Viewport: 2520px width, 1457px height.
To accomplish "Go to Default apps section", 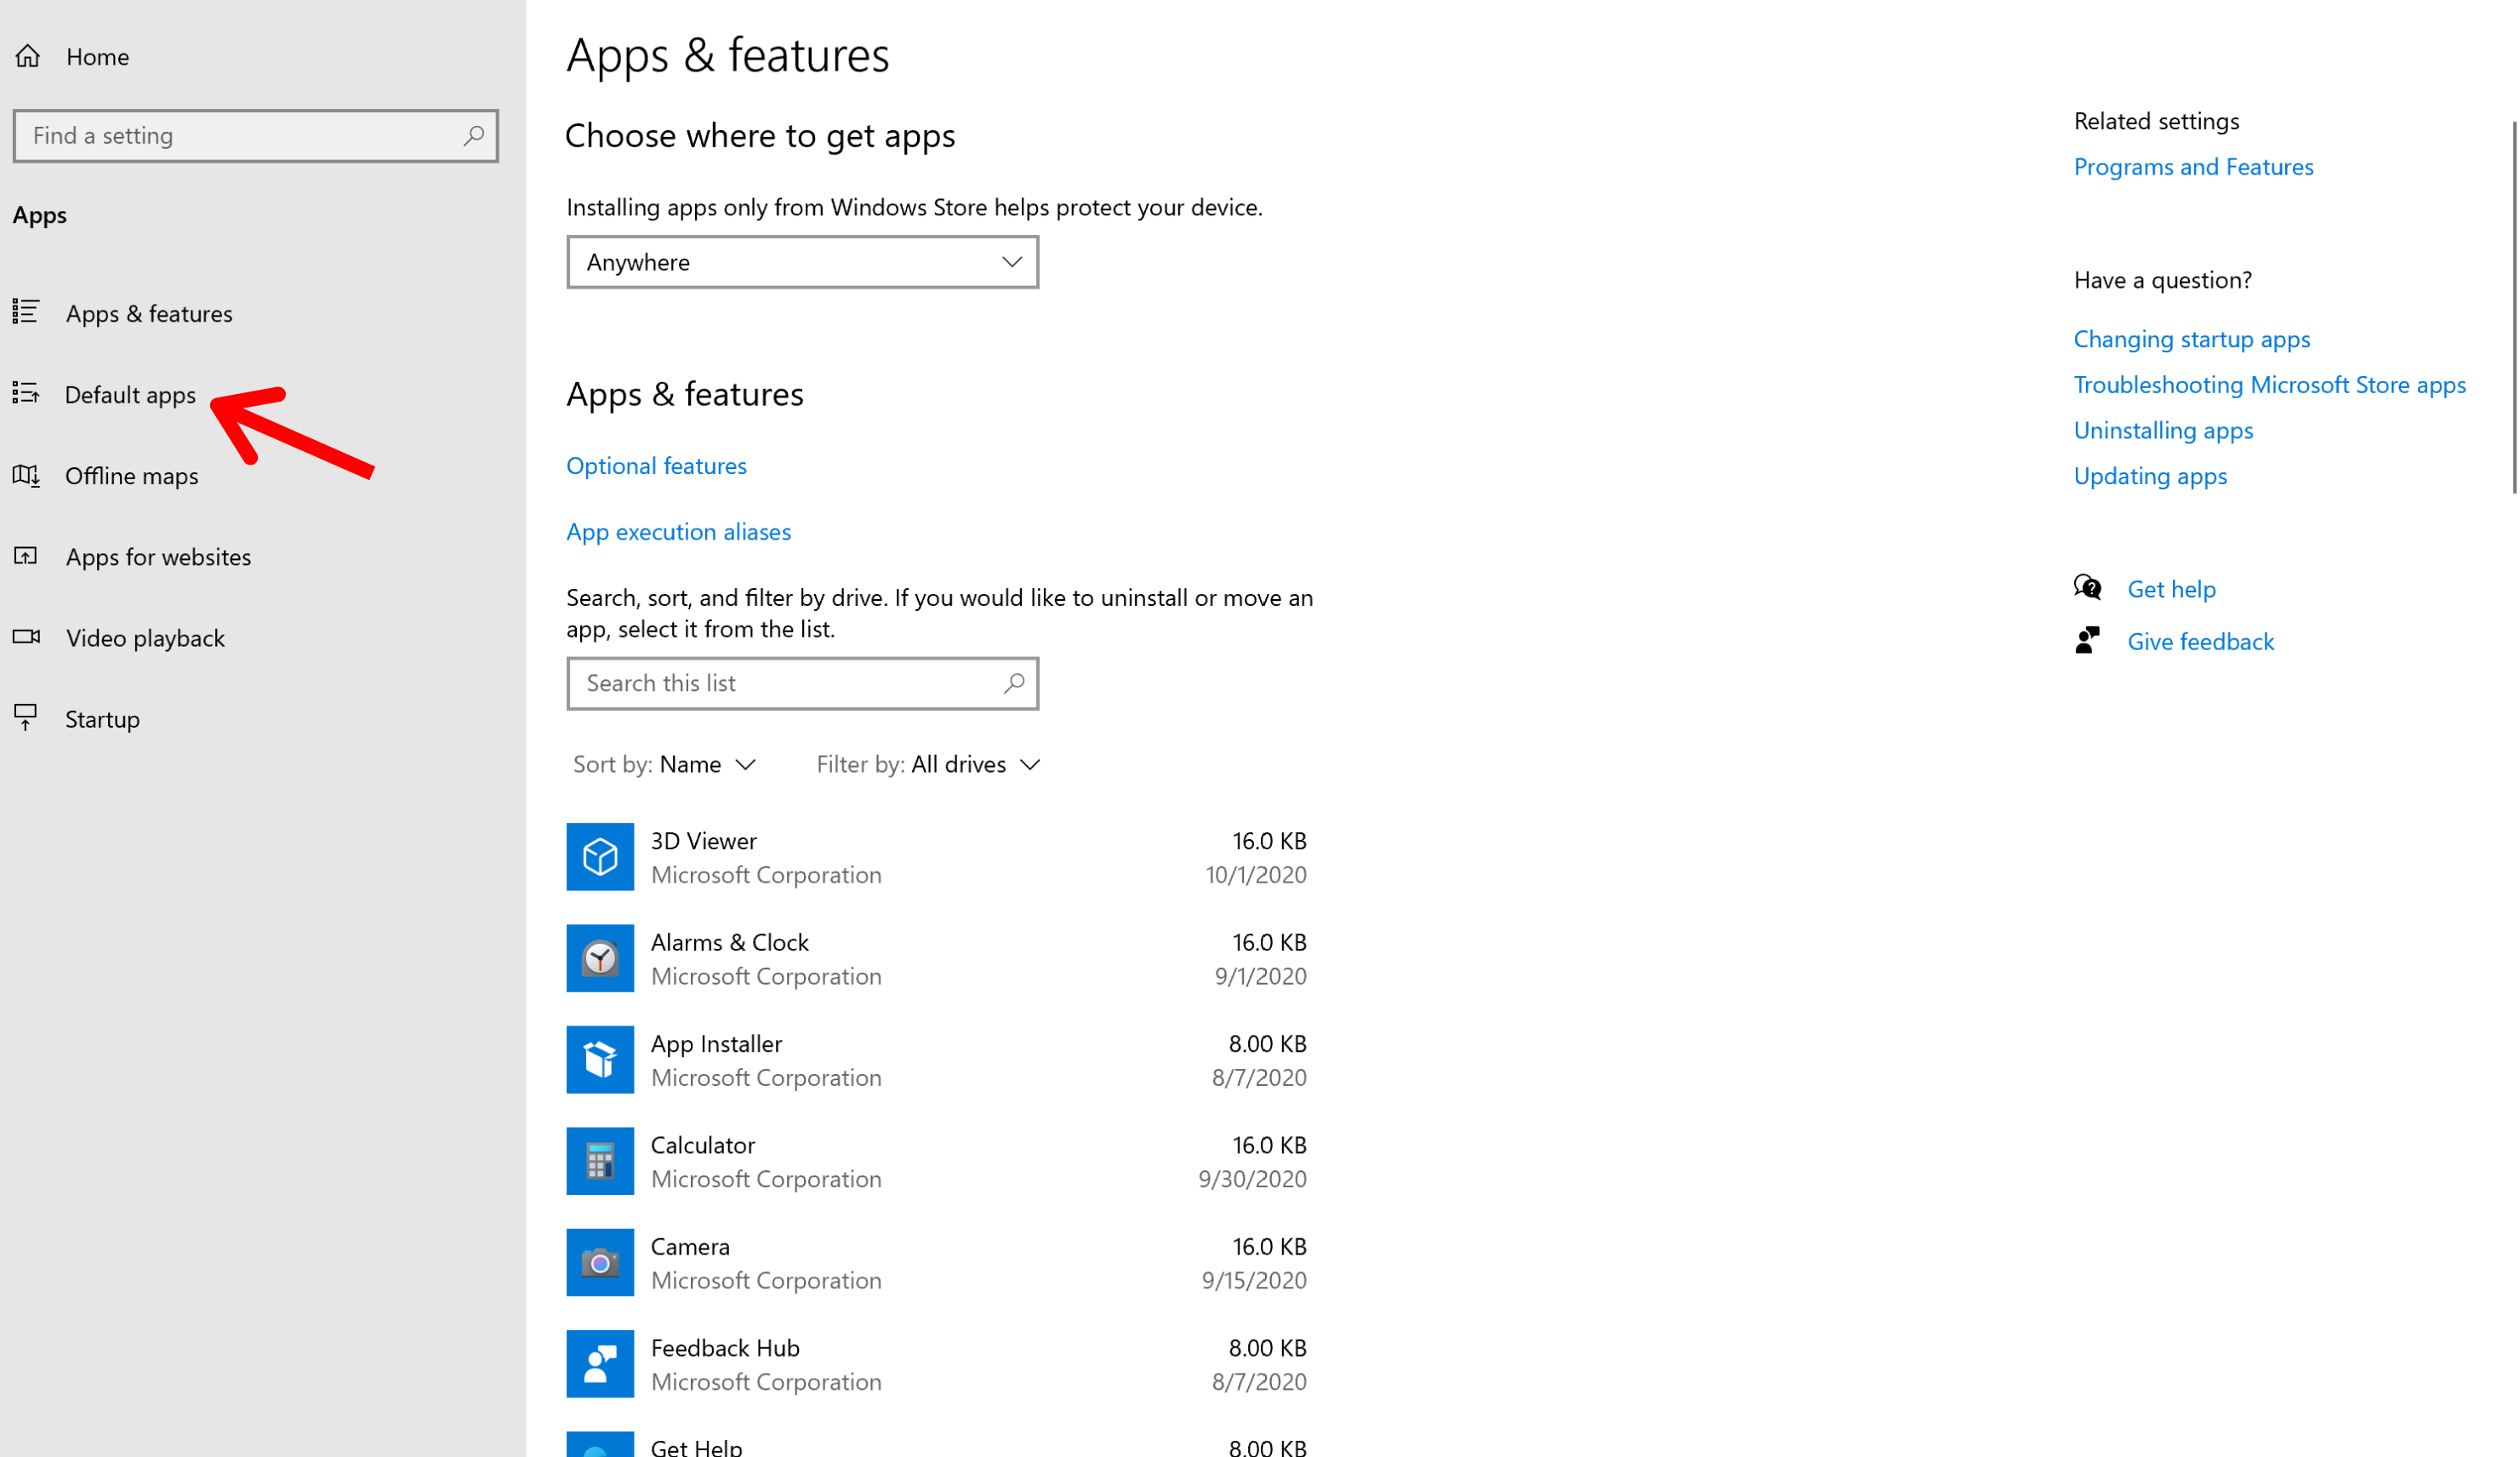I will pyautogui.click(x=130, y=395).
